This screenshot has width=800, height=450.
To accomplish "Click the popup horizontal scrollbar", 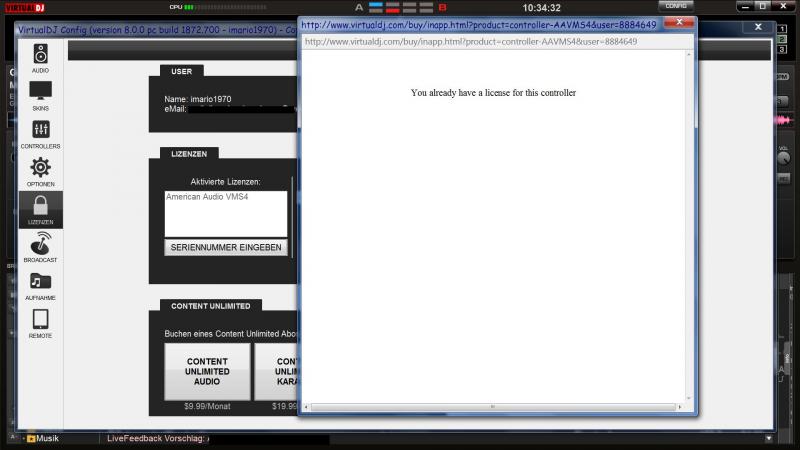I will [x=493, y=407].
